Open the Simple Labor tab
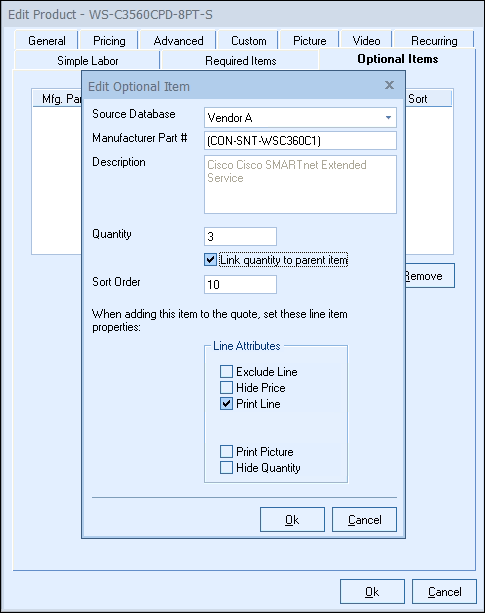485x613 pixels. coord(88,61)
